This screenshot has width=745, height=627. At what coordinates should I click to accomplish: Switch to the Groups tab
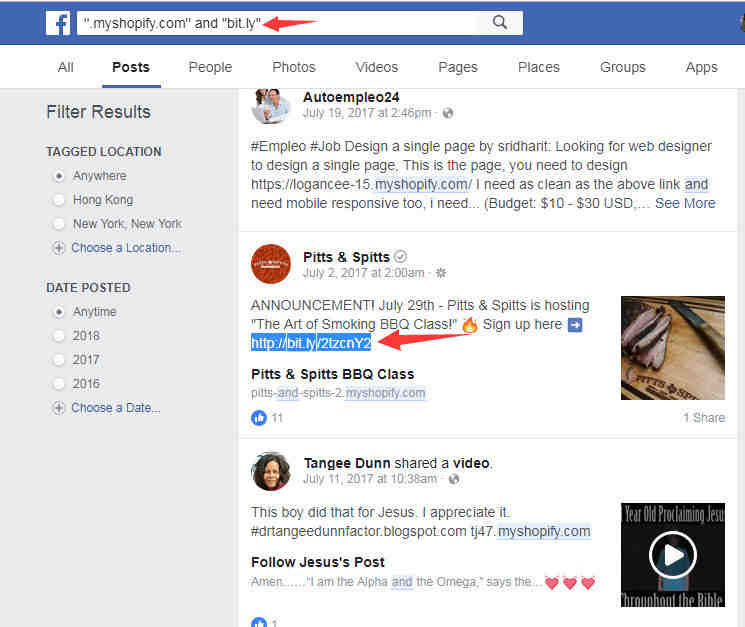pos(622,67)
